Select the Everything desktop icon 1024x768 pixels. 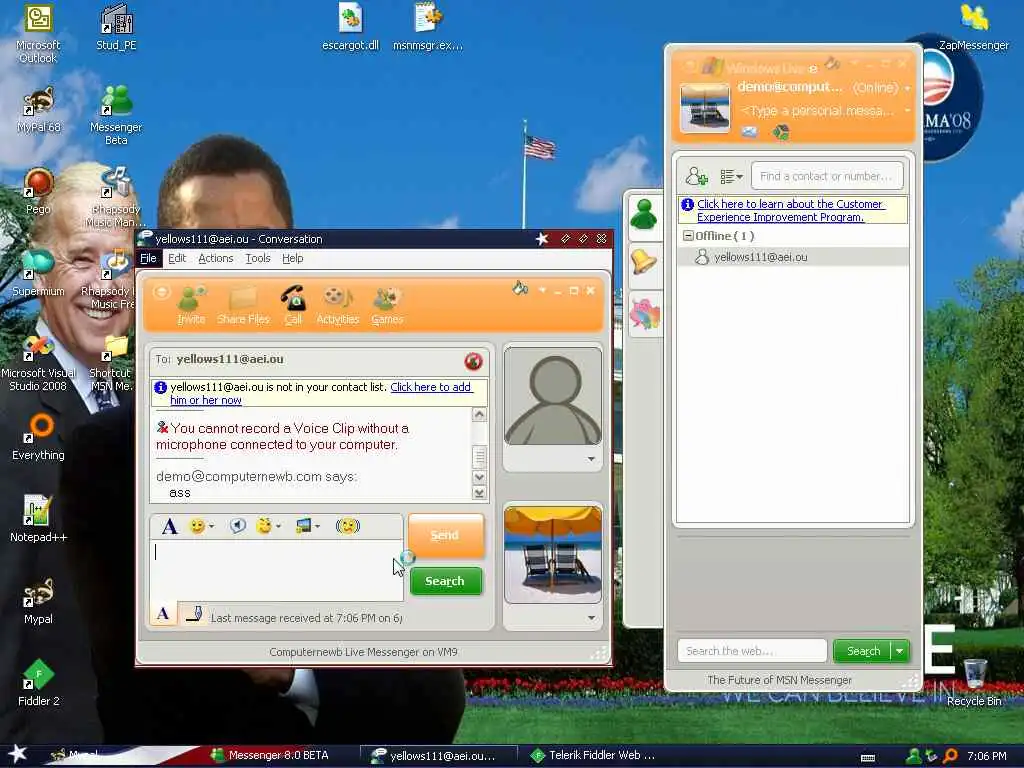tap(38, 438)
